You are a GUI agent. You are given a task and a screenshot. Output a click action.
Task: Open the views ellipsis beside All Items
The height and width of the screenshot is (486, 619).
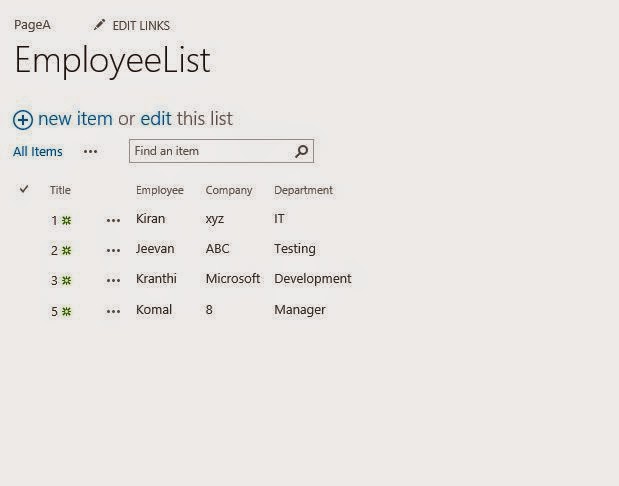[90, 152]
